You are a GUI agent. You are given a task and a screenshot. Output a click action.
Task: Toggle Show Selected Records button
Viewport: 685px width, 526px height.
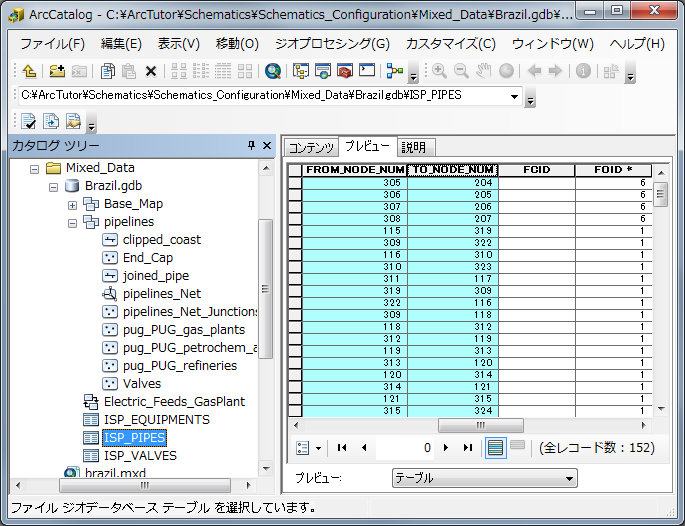click(x=517, y=445)
